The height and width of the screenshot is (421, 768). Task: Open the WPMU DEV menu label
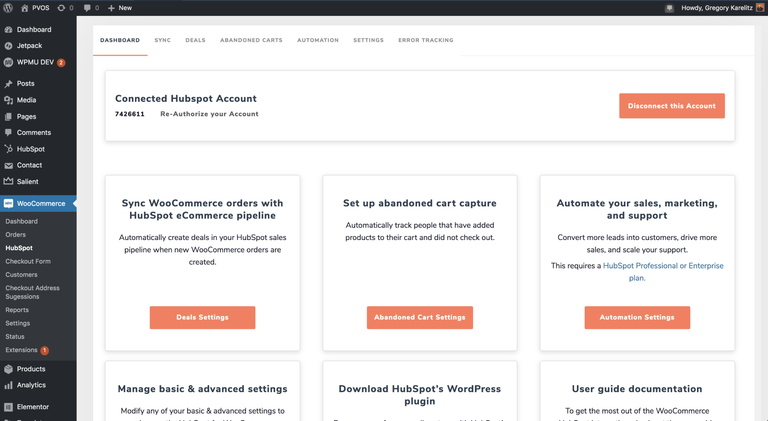(35, 62)
